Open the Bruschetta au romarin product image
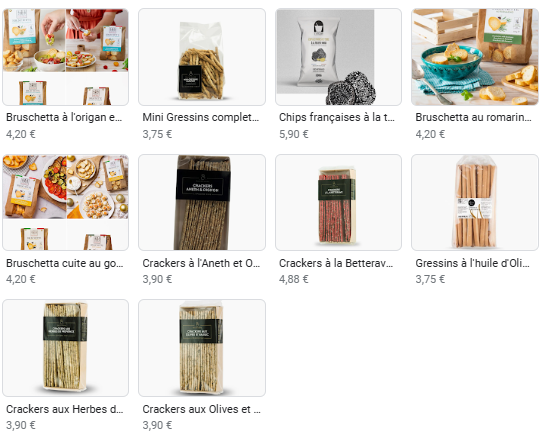Image resolution: width=544 pixels, height=434 pixels. pos(475,57)
